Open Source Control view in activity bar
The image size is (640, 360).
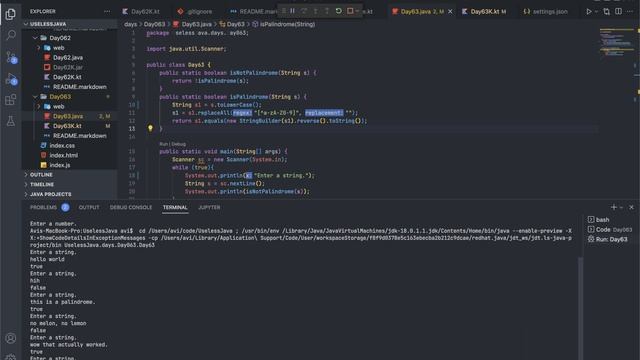(11, 57)
